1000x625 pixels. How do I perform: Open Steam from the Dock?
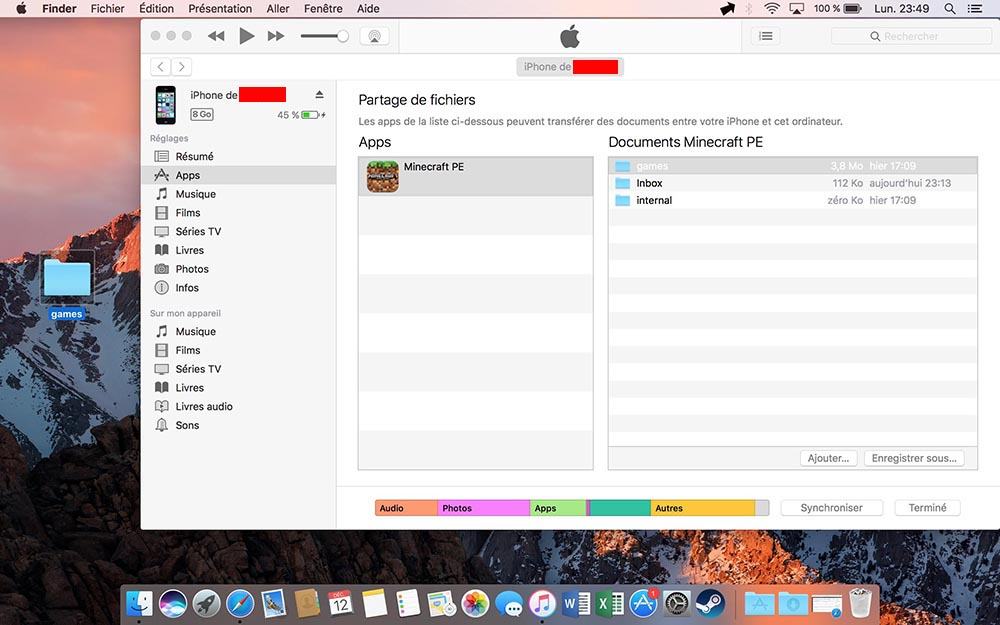pyautogui.click(x=710, y=603)
